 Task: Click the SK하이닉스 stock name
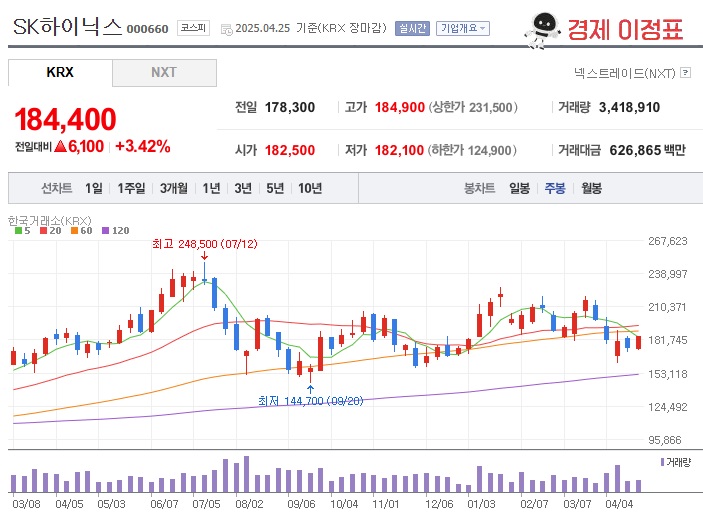(x=68, y=27)
